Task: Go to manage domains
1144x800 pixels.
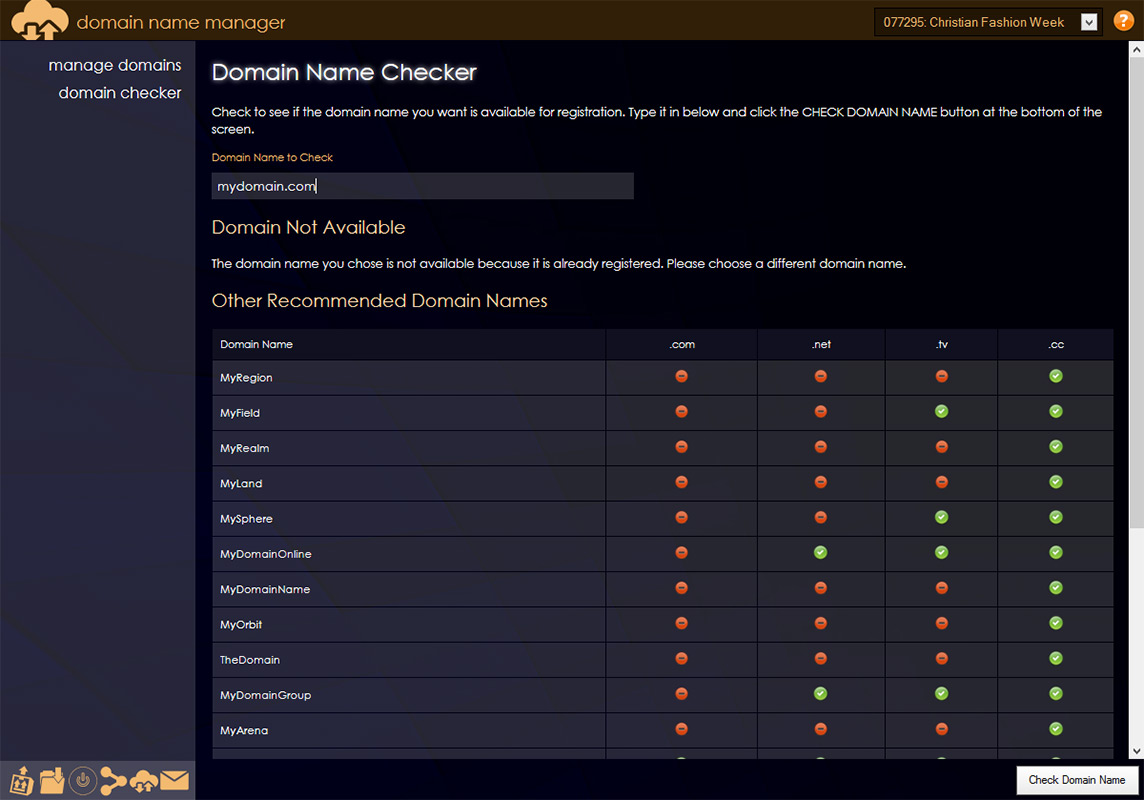Action: coord(115,65)
